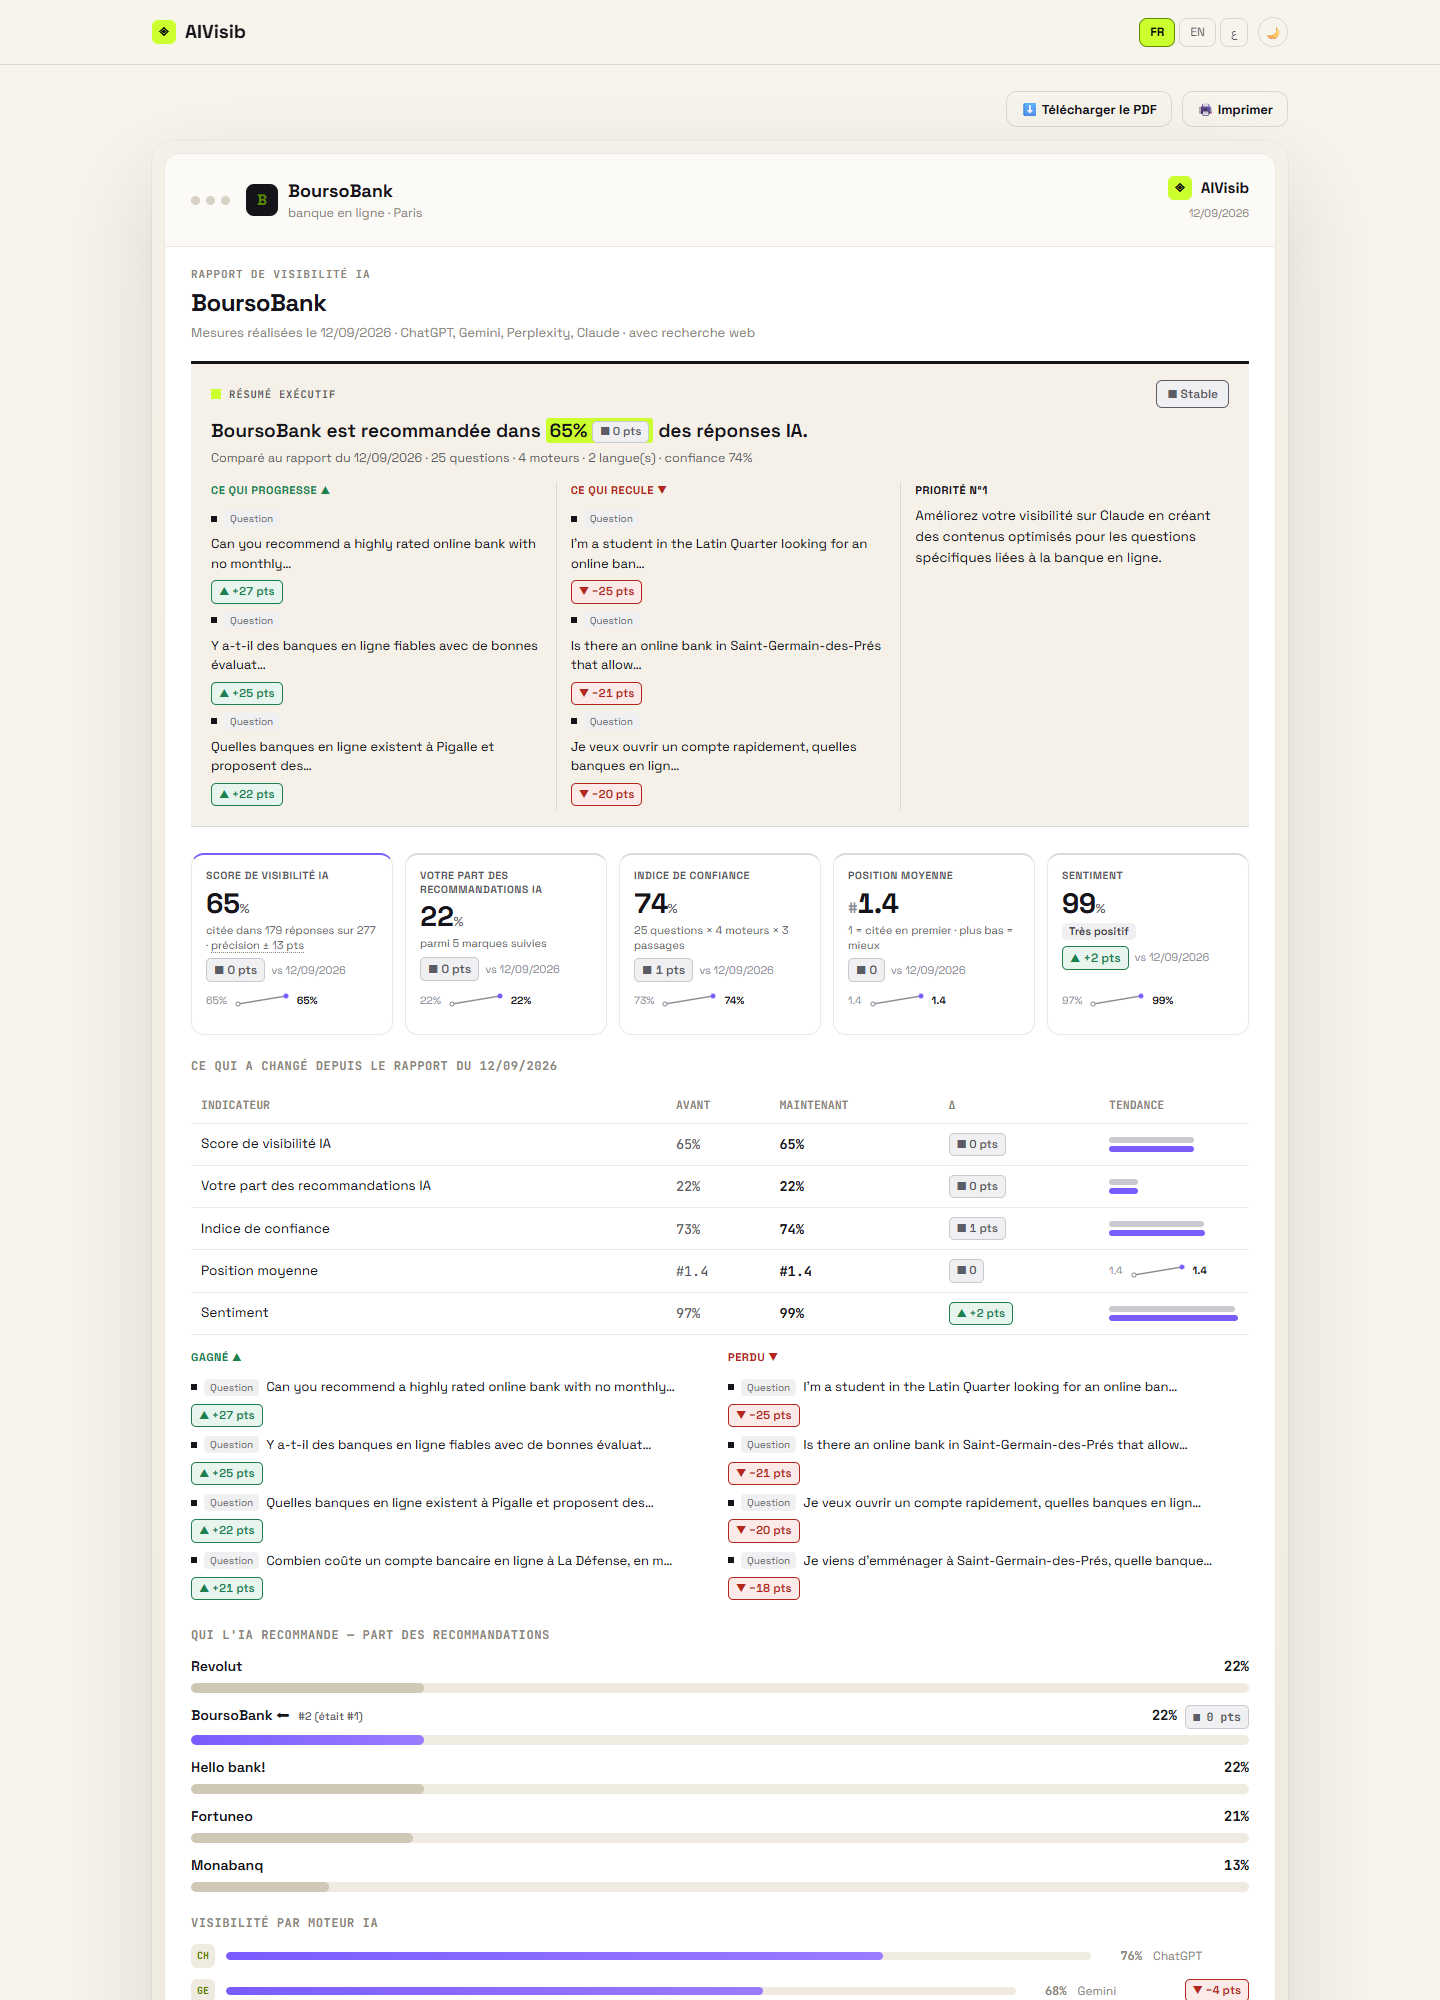Click the Perdu heading with down arrow

tap(752, 1357)
